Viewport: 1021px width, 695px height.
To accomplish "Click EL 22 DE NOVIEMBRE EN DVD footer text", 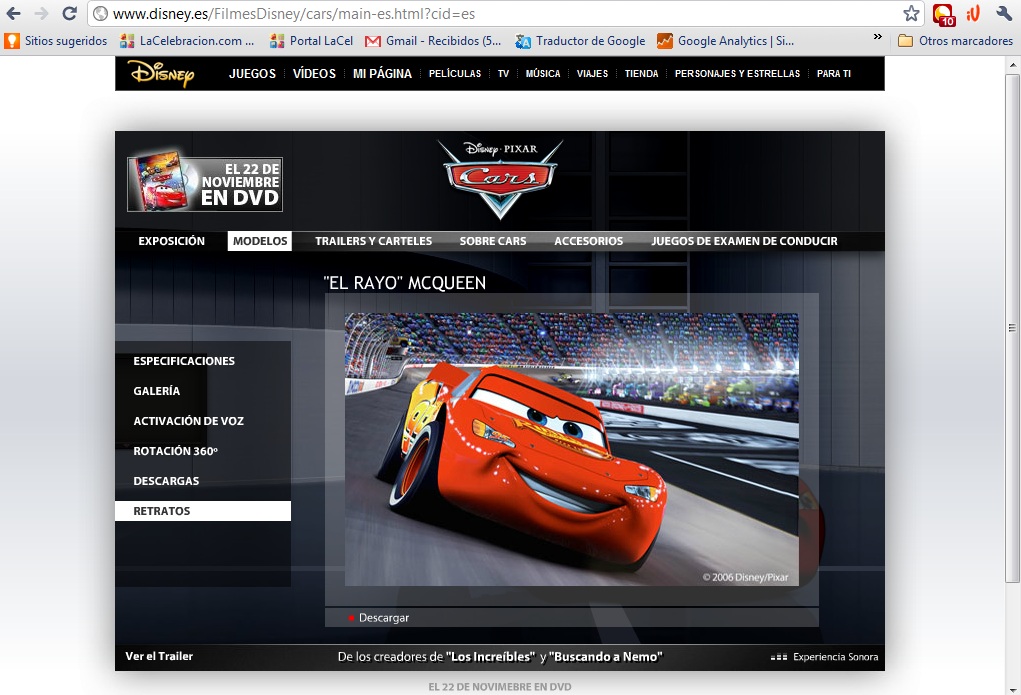I will pos(499,687).
